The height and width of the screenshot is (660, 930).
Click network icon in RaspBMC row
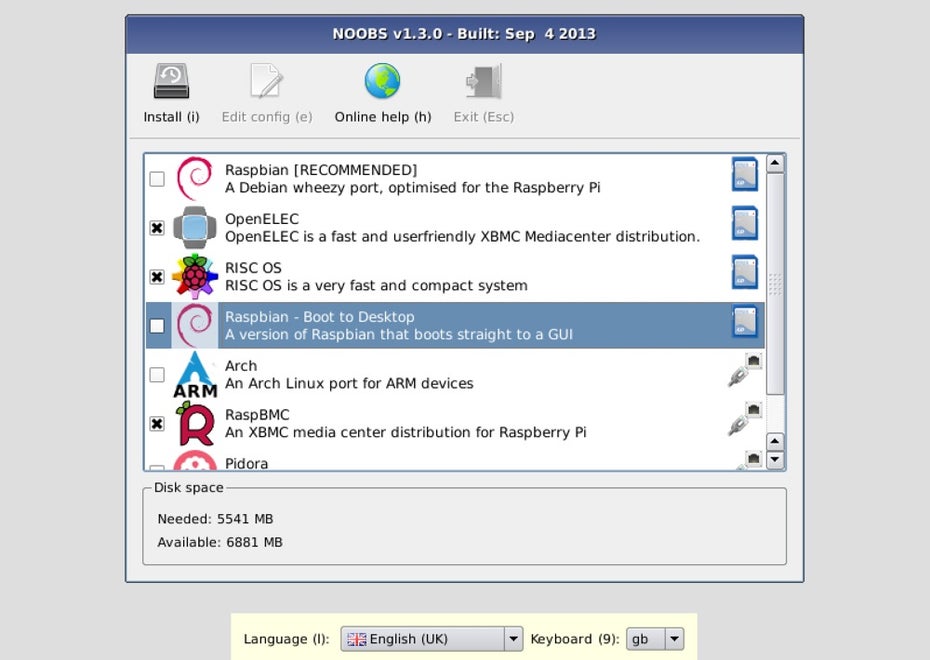pos(745,419)
